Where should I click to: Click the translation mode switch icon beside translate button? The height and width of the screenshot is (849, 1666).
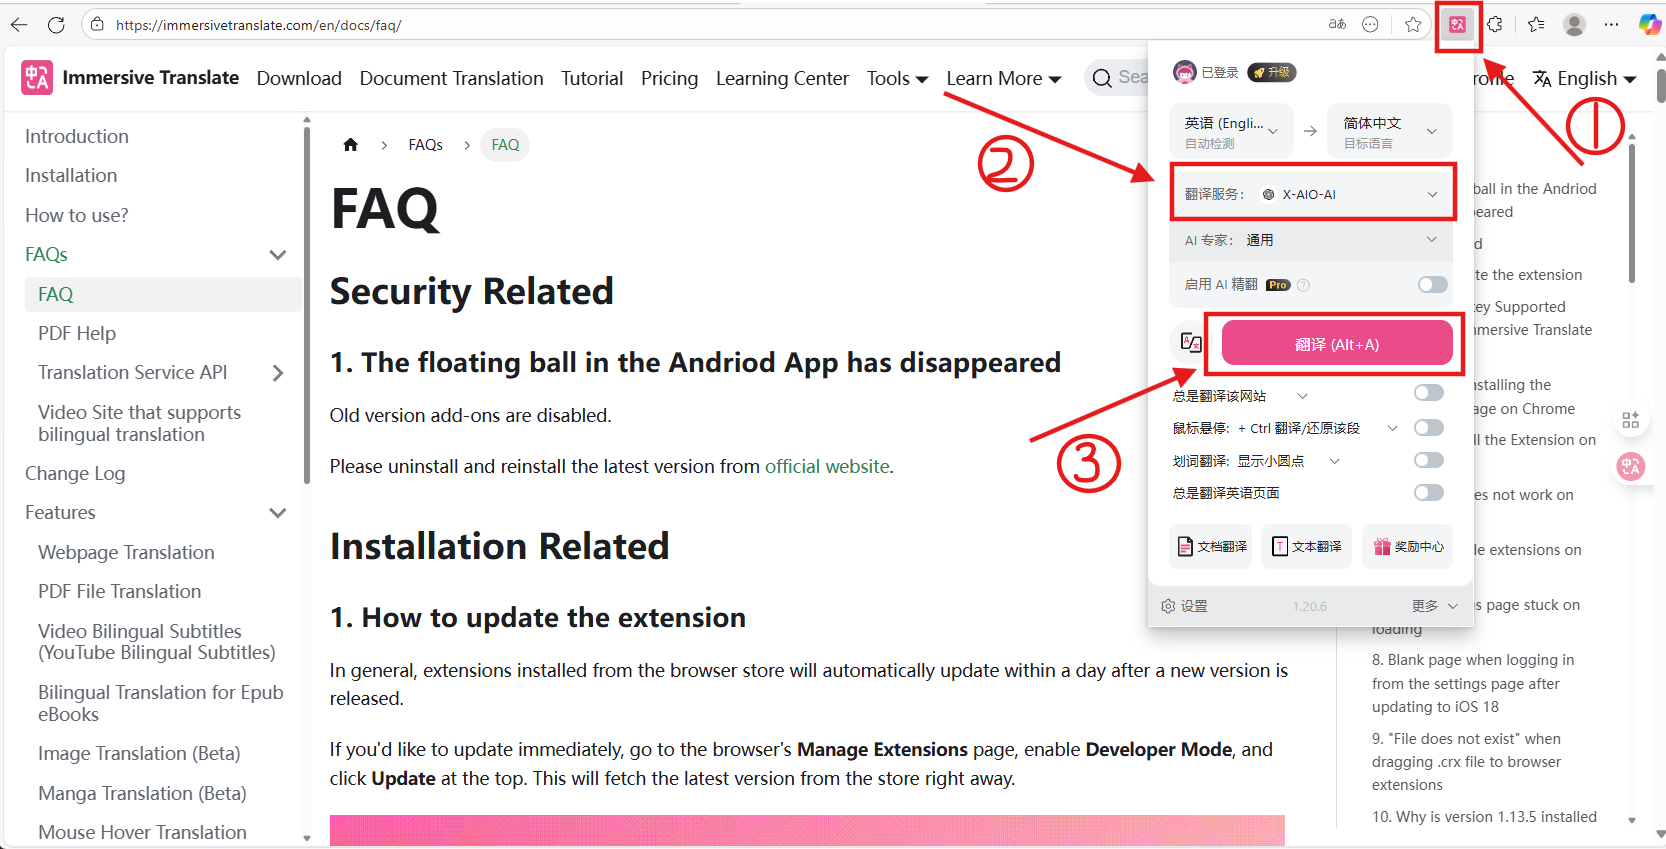tap(1191, 343)
